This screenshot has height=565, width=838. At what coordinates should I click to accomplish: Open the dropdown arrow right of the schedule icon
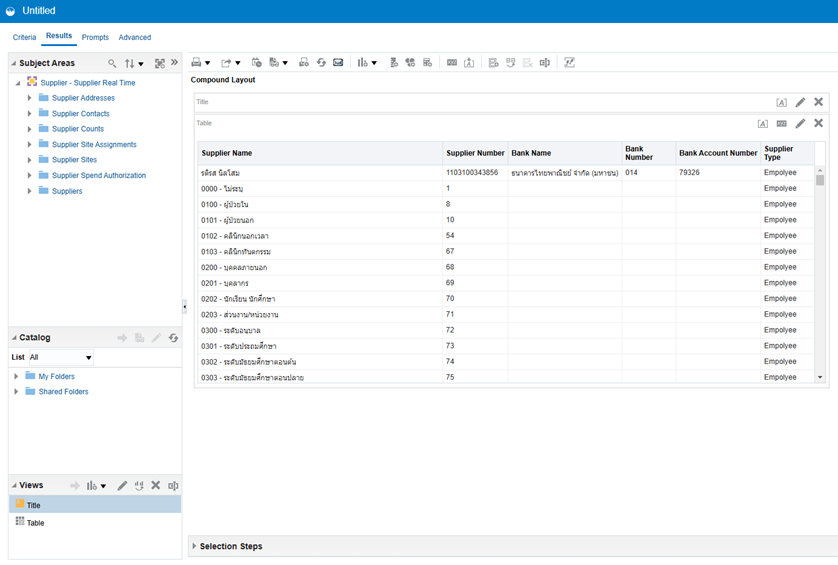point(285,63)
